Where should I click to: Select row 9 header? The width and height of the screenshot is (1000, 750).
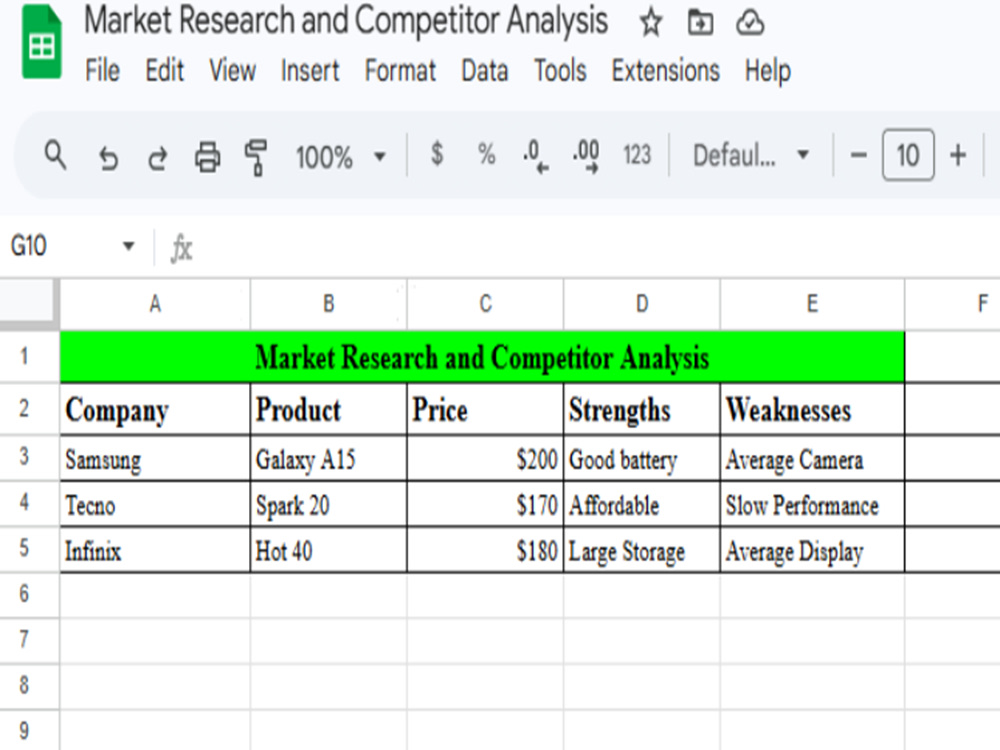[x=29, y=731]
